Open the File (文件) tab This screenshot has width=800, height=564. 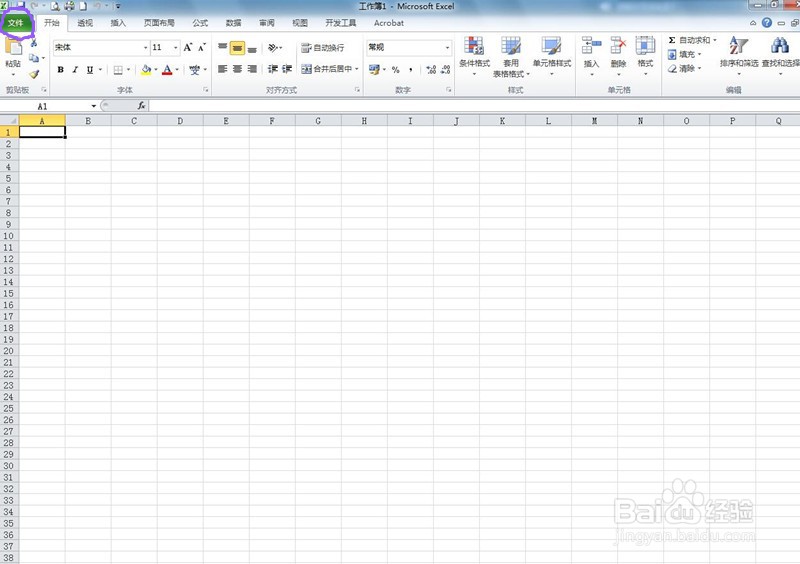[16, 23]
